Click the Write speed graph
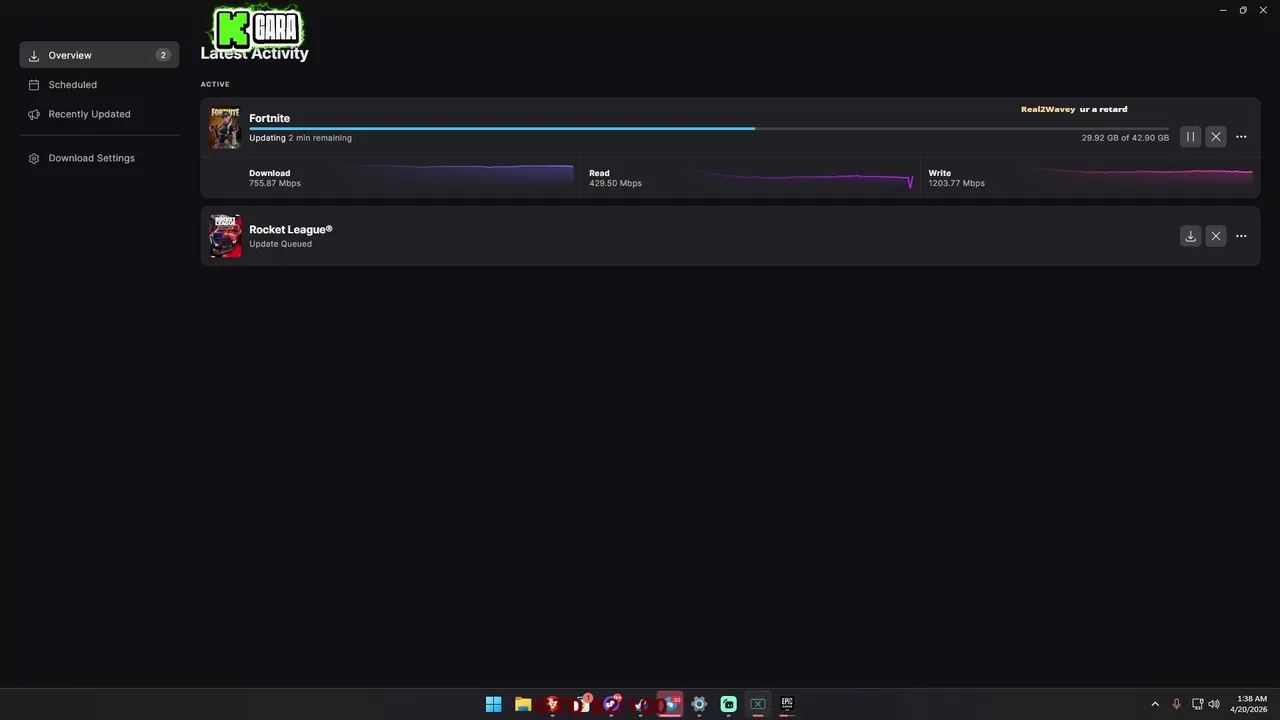This screenshot has height=720, width=1280. 1140,175
